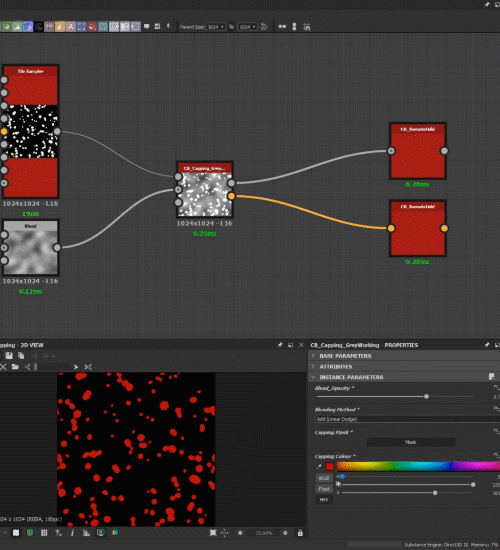The height and width of the screenshot is (550, 500).
Task: Click the Float button
Action: [x=324, y=489]
